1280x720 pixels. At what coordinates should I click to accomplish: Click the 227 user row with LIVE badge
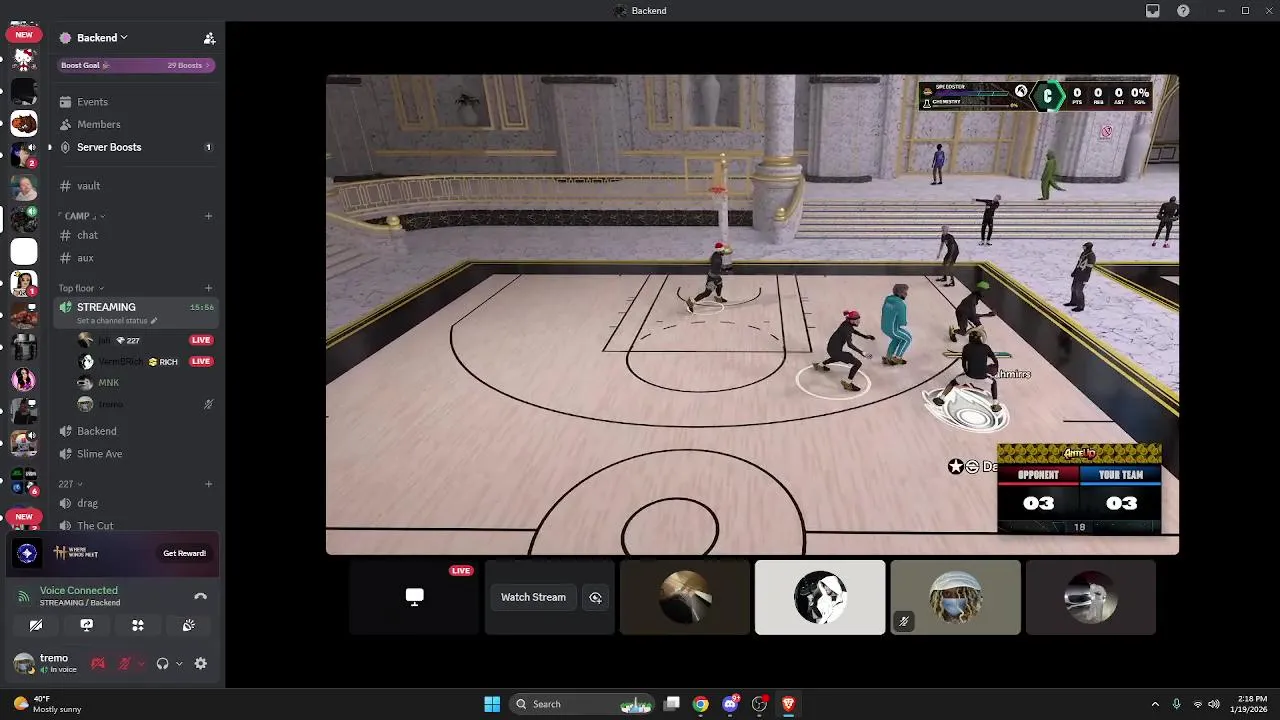click(x=146, y=340)
